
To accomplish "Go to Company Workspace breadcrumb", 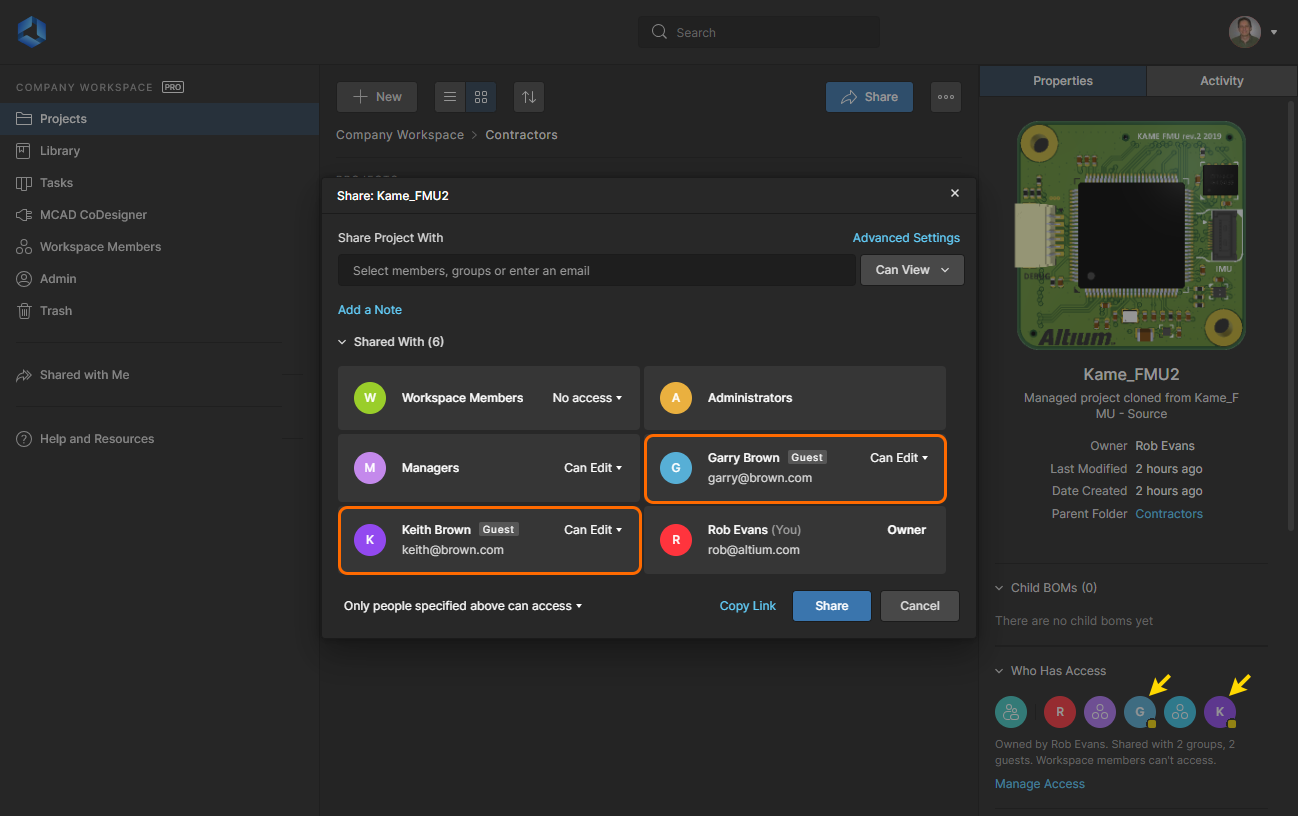I will click(400, 135).
